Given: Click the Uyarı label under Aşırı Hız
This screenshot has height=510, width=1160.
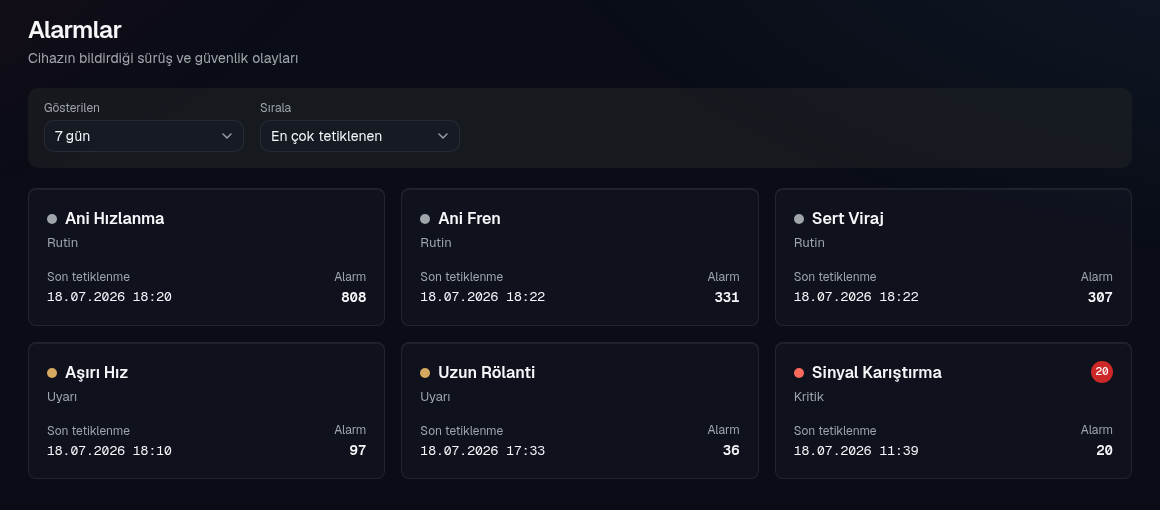Looking at the screenshot, I should click(x=62, y=397).
